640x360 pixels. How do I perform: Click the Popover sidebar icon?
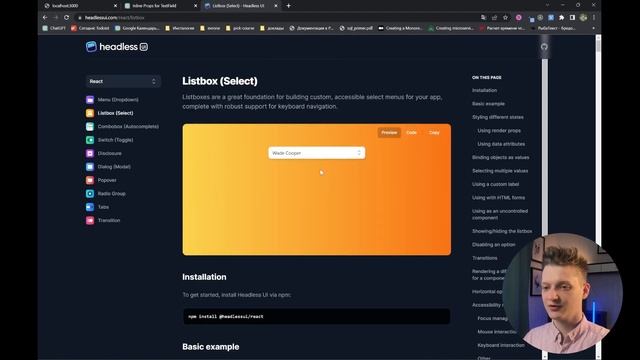[90, 180]
